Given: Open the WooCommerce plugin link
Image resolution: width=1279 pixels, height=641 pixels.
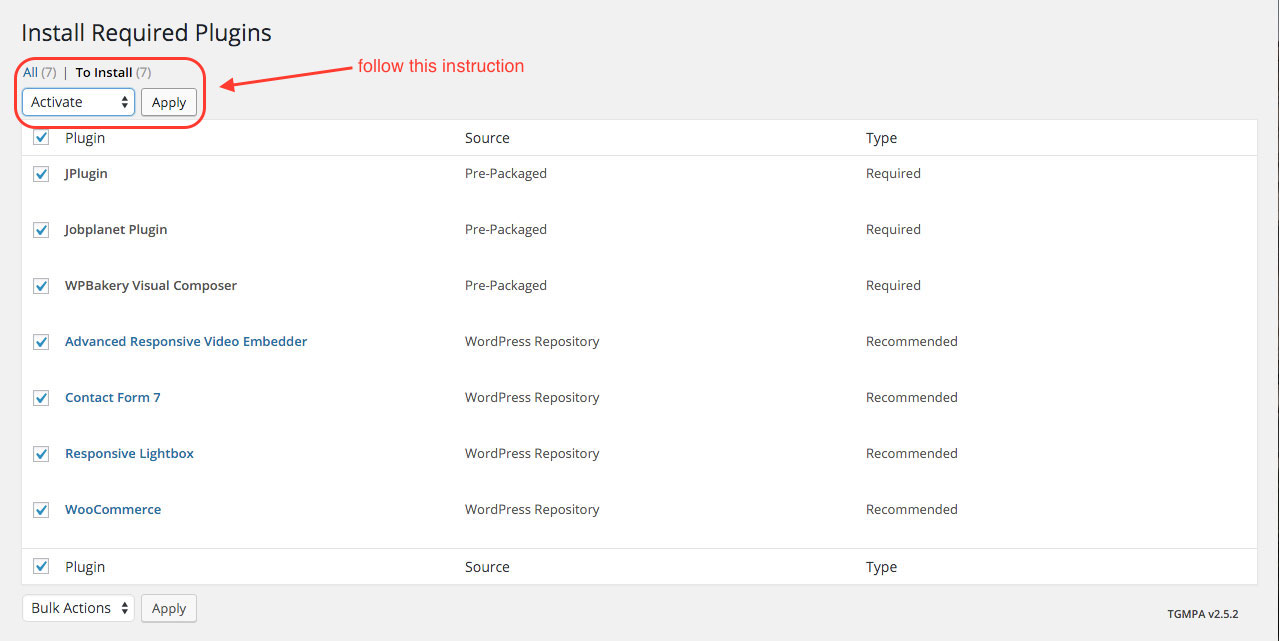Looking at the screenshot, I should click(x=113, y=509).
